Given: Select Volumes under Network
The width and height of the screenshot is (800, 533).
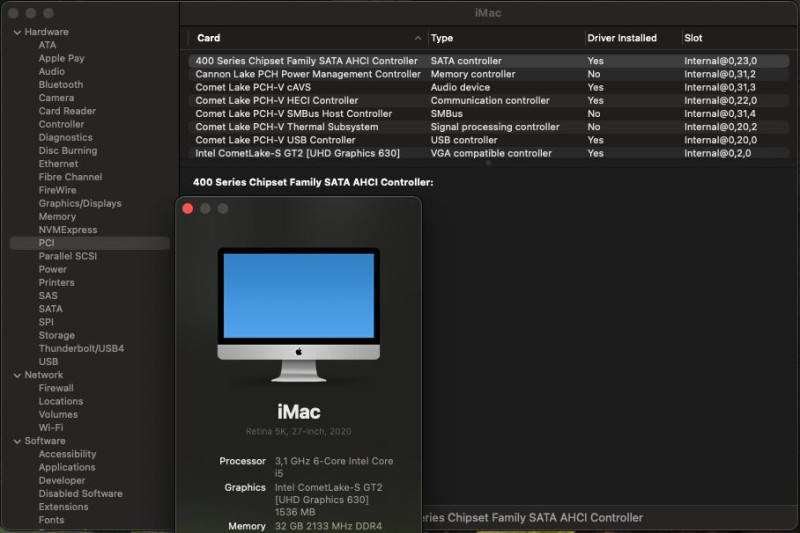Looking at the screenshot, I should [x=58, y=415].
